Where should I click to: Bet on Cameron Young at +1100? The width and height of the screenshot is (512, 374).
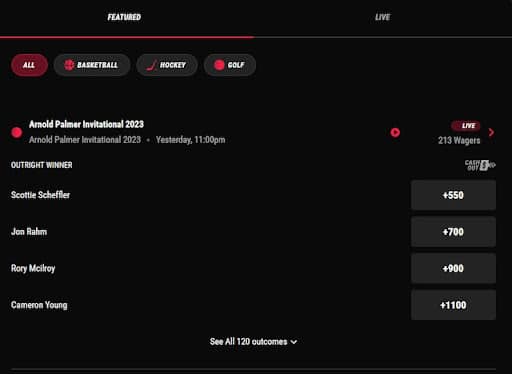click(x=453, y=305)
